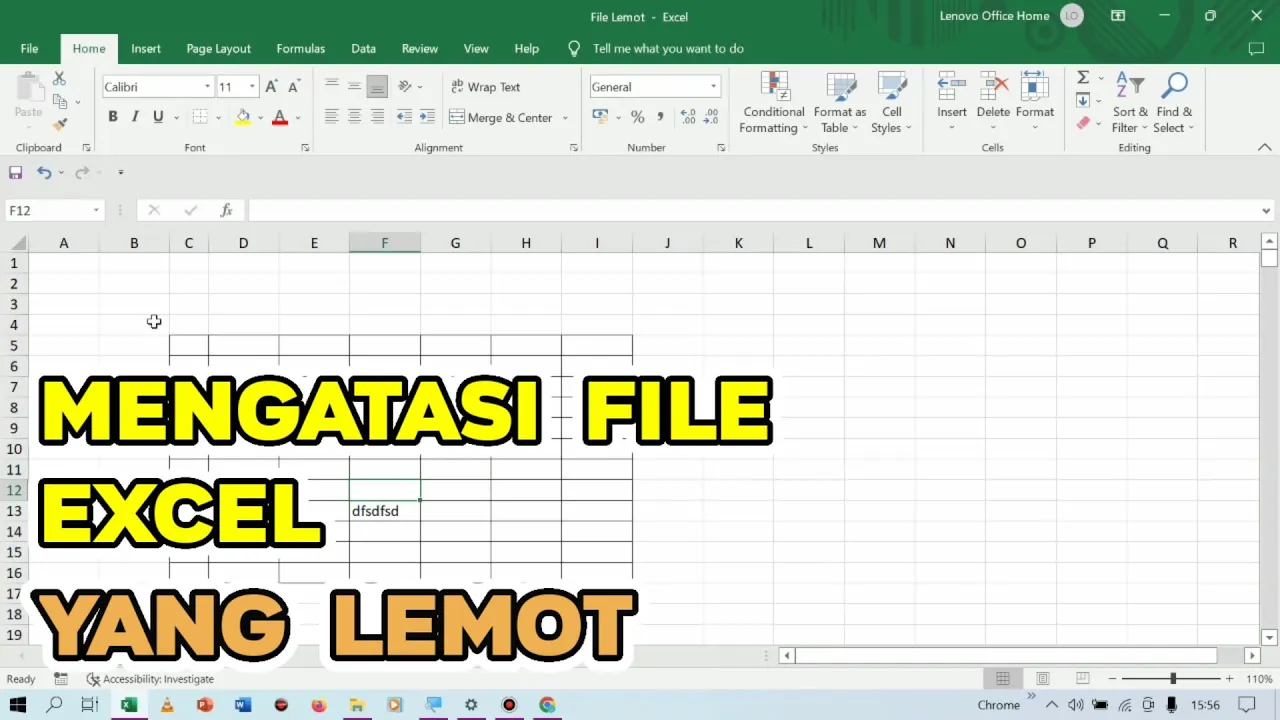Image resolution: width=1280 pixels, height=720 pixels.
Task: Decrease font size with smaller A icon
Action: tap(293, 87)
